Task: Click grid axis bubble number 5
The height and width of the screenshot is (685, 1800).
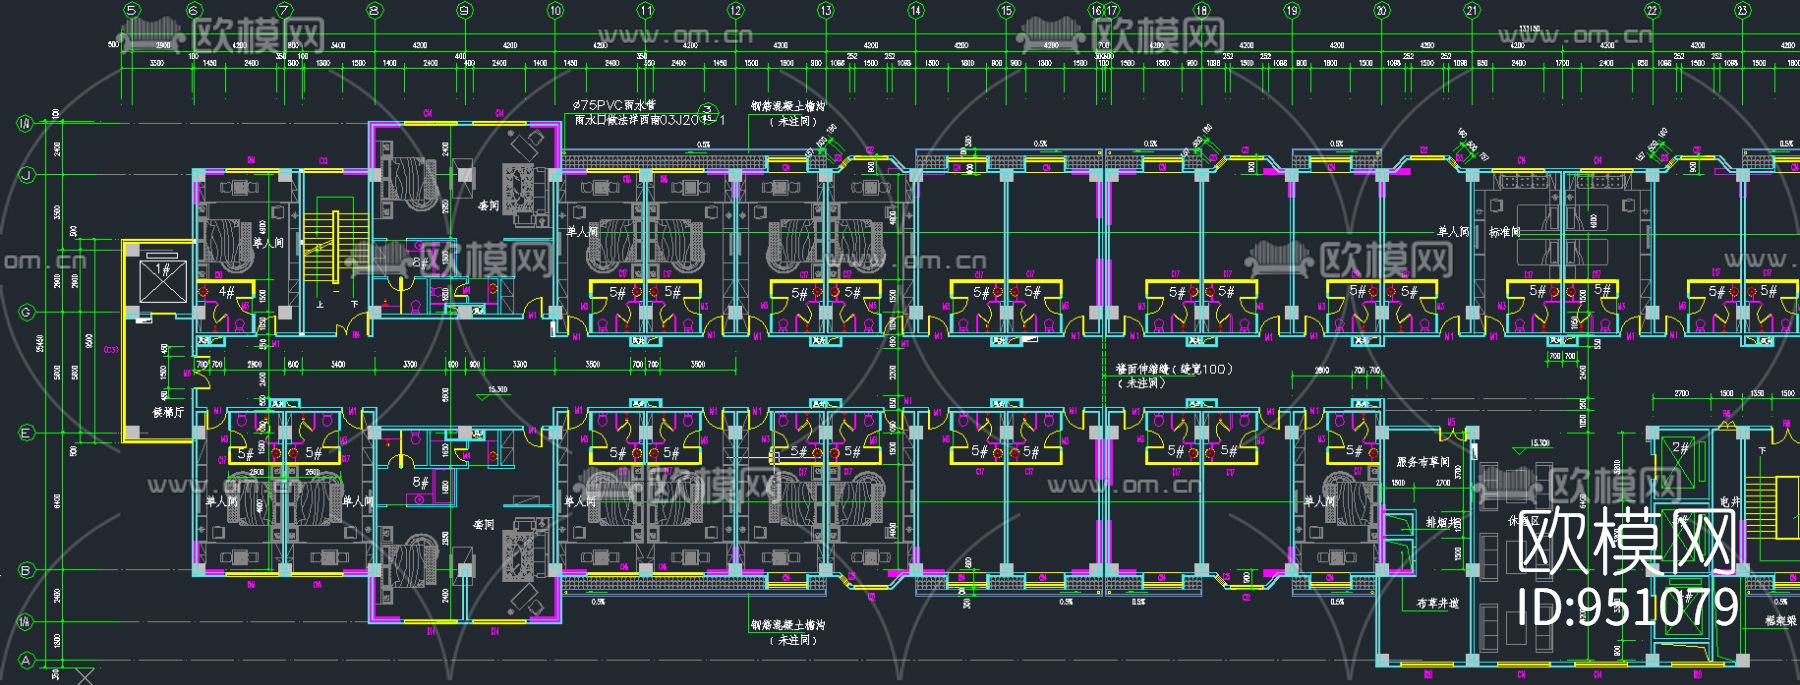Action: click(x=131, y=10)
